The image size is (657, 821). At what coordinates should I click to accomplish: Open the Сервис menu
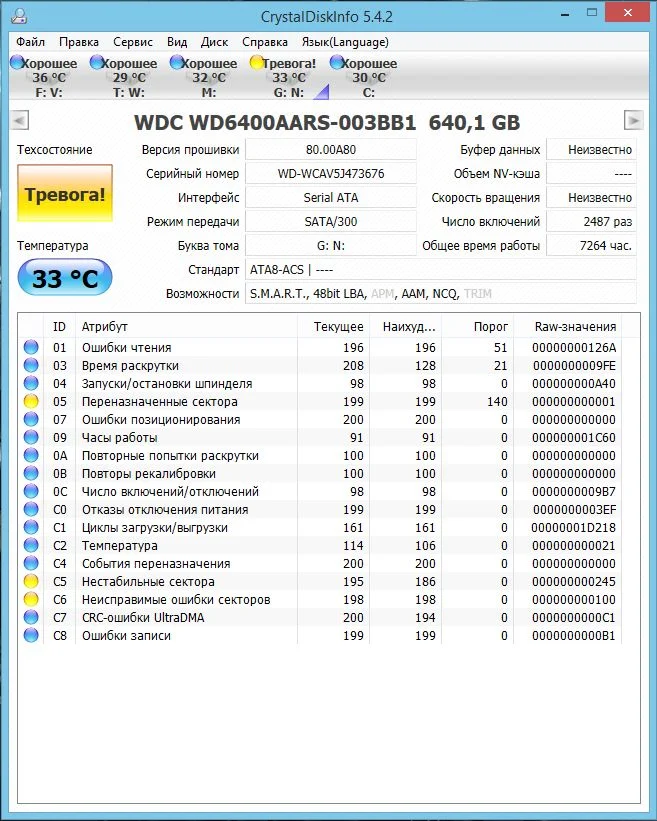(x=133, y=42)
